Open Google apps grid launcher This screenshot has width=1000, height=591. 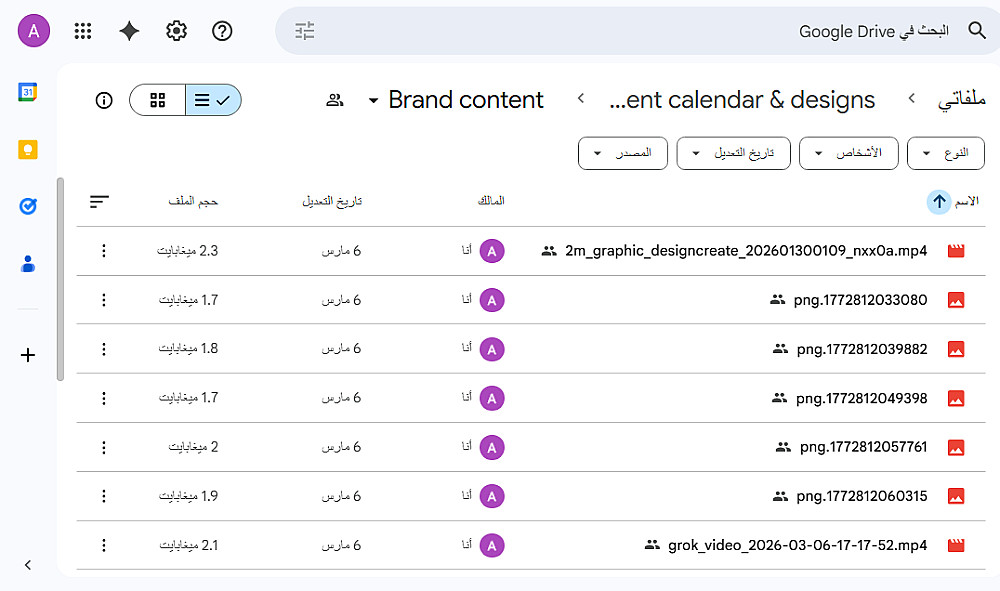point(83,31)
